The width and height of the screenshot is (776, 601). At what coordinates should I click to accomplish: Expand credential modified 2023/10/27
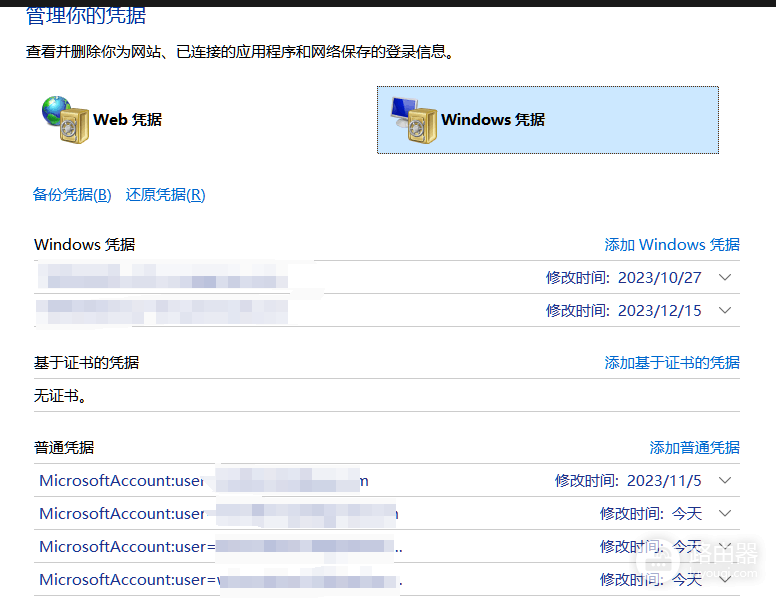[725, 277]
